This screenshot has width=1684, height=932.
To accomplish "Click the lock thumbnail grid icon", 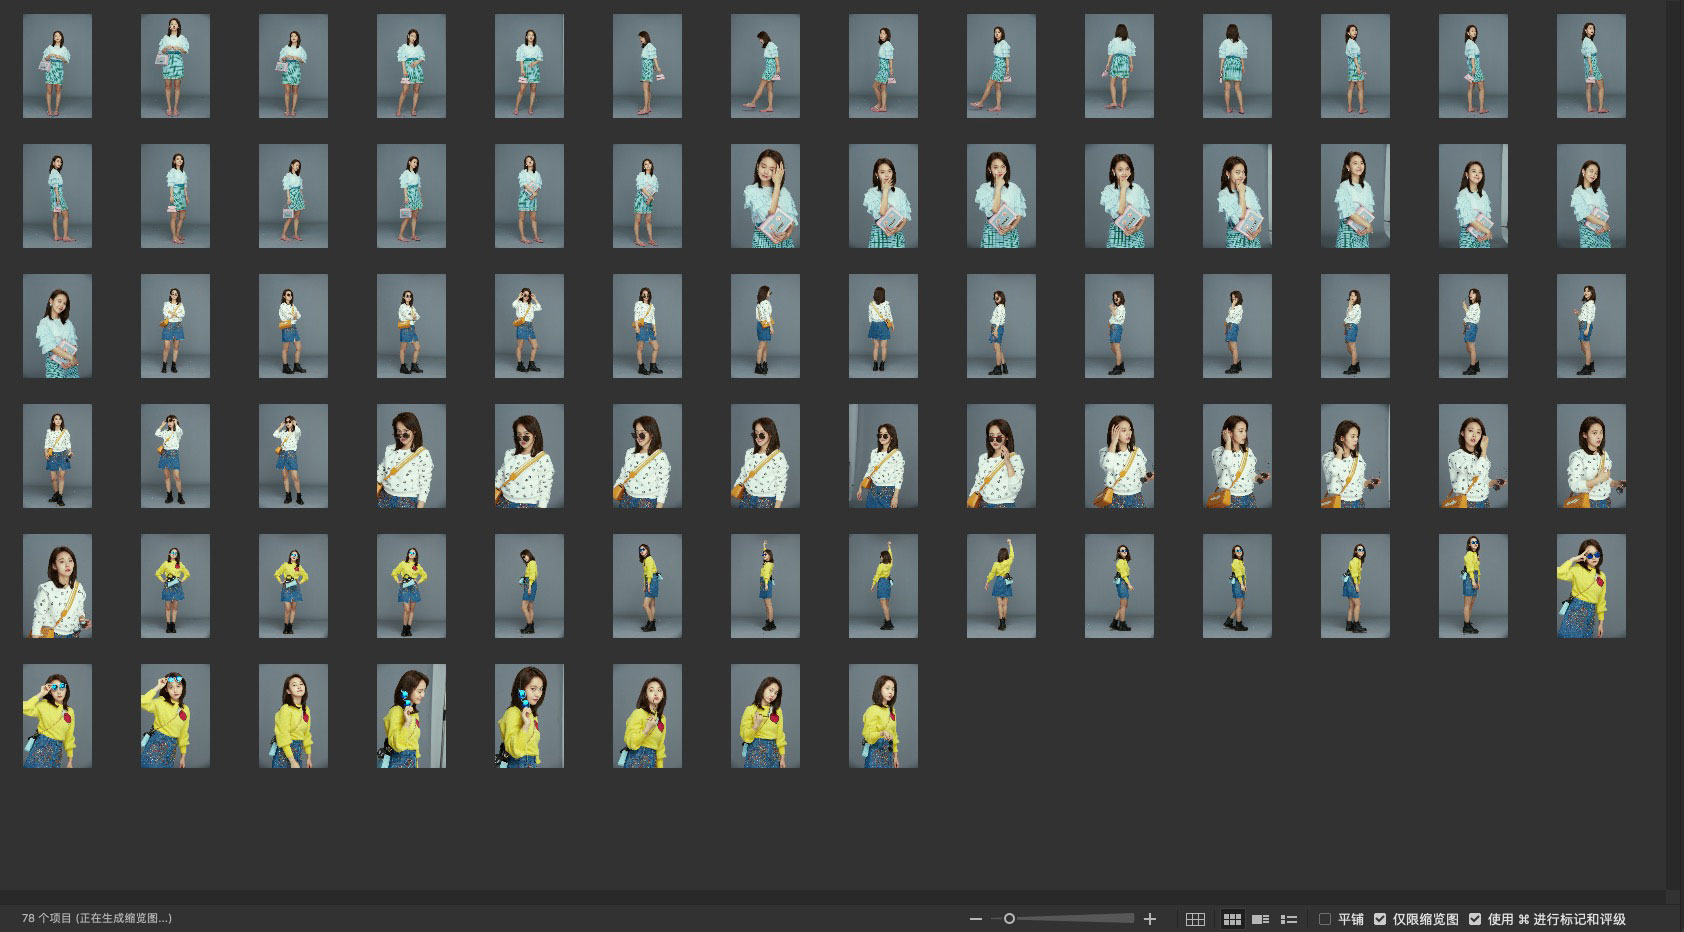I will (1195, 919).
